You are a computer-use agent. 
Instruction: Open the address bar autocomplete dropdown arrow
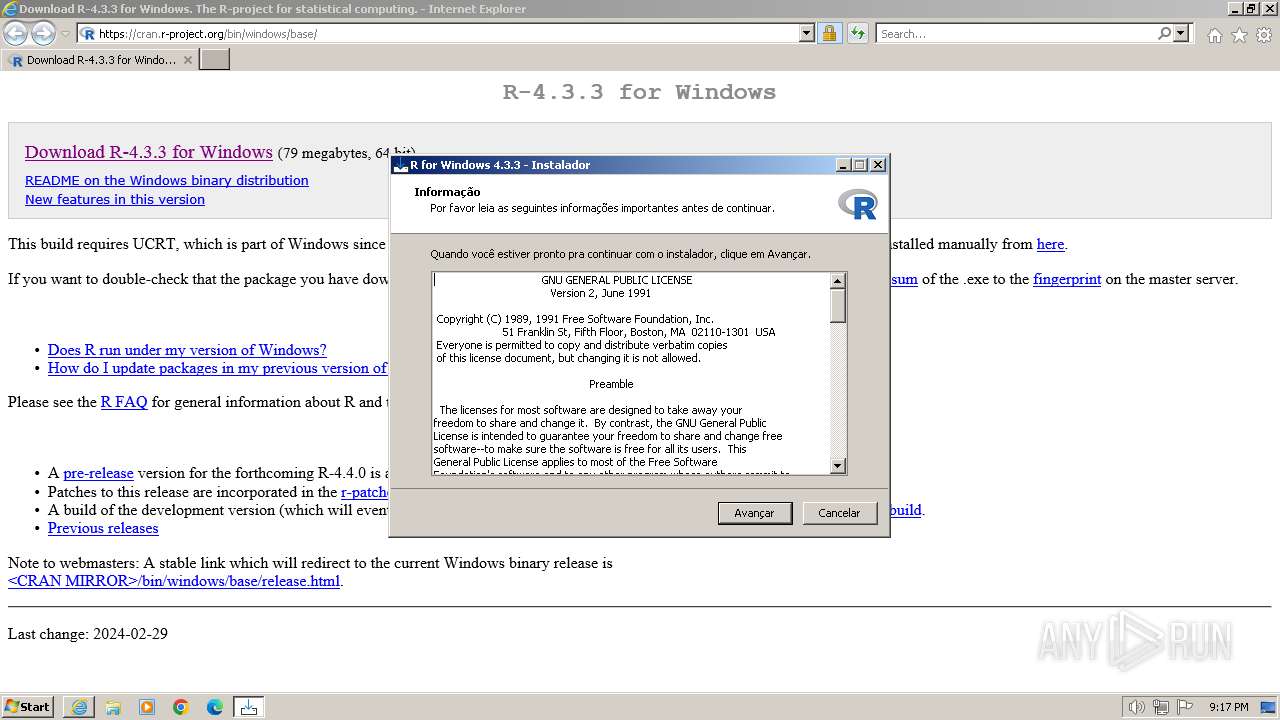tap(807, 33)
